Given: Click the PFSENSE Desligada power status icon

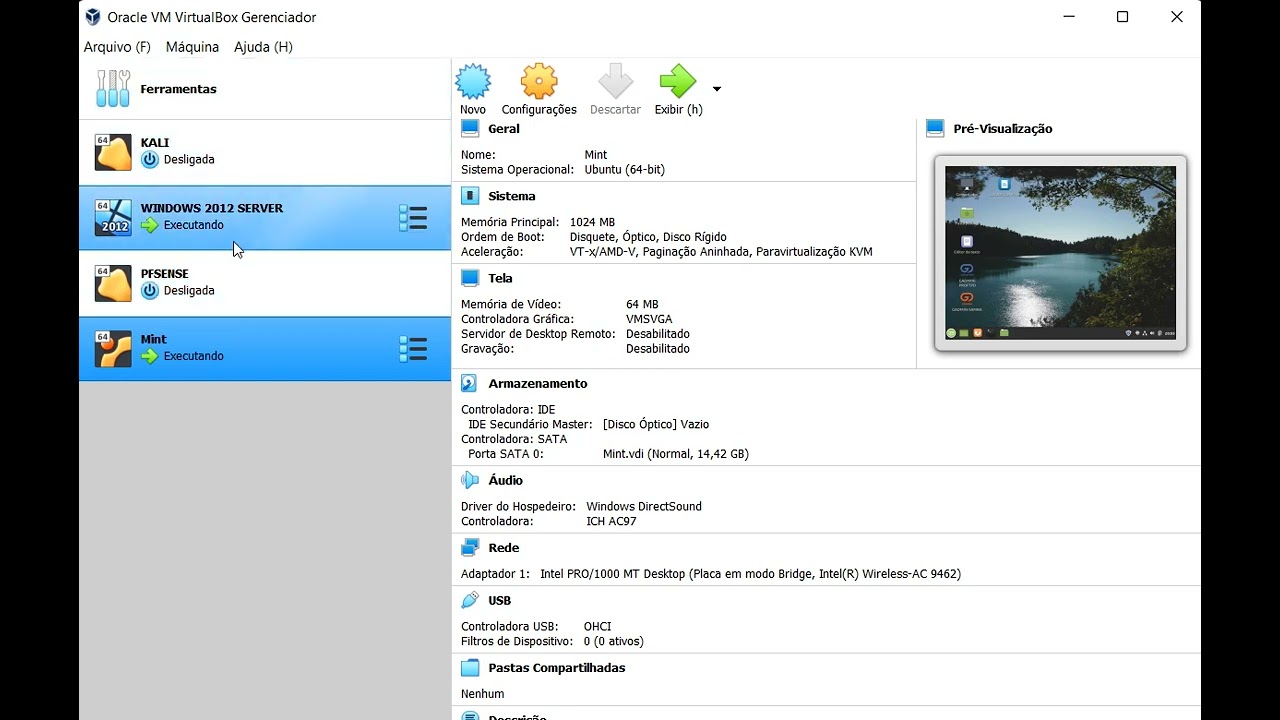Looking at the screenshot, I should click(x=150, y=290).
